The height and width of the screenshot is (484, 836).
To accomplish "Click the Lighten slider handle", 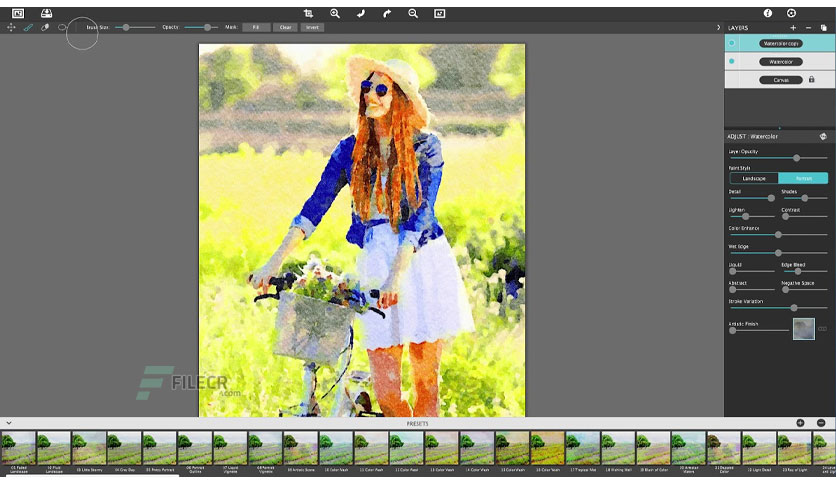I will [x=745, y=216].
